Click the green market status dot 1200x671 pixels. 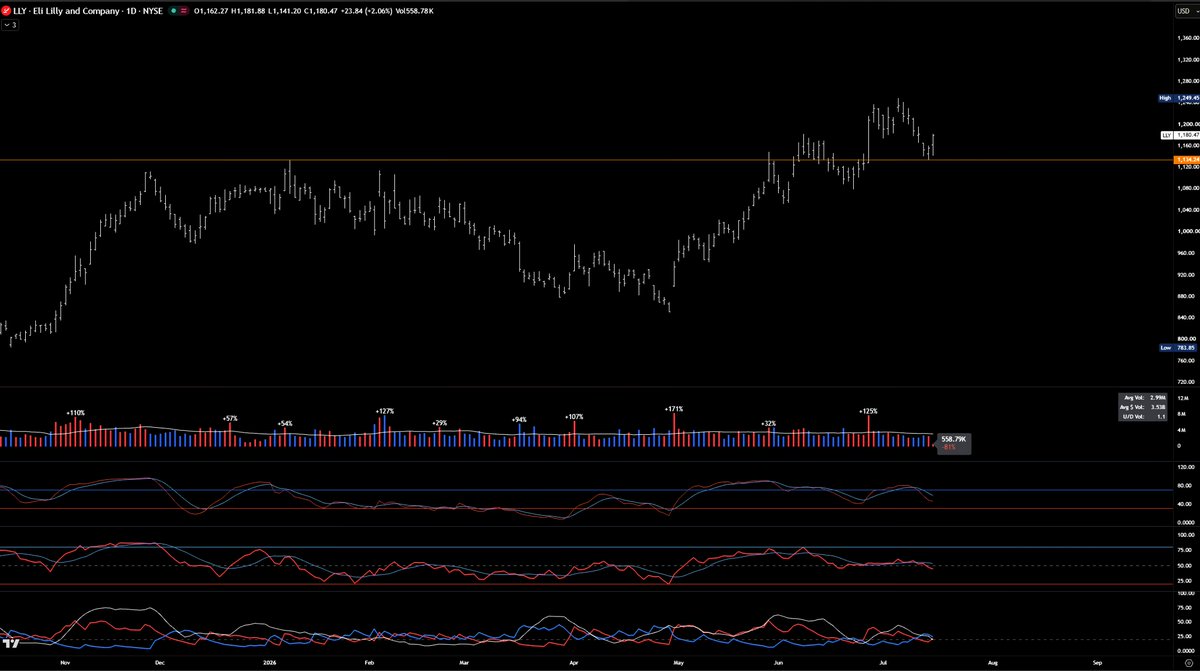tap(173, 11)
